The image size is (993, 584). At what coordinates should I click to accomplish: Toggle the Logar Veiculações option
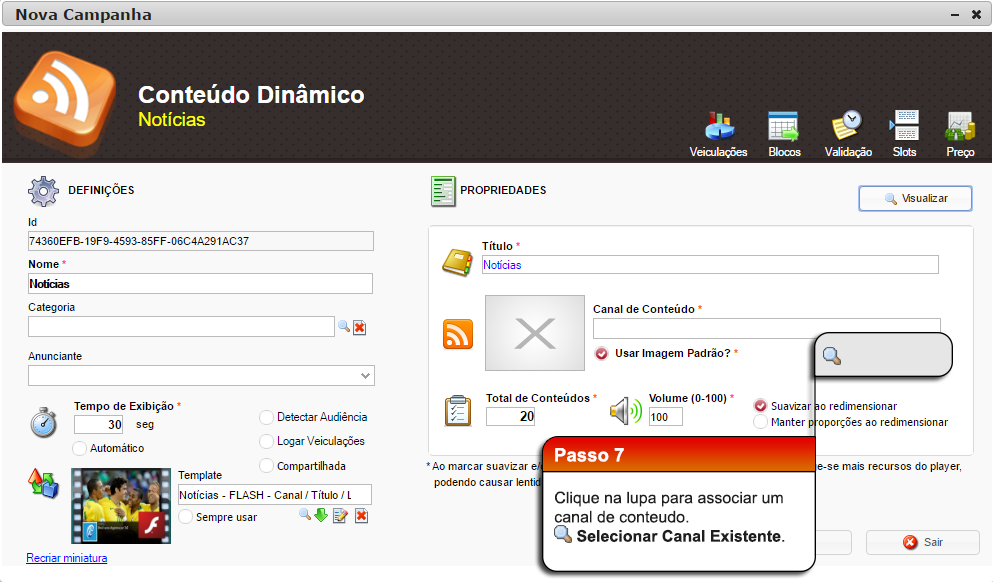pyautogui.click(x=266, y=441)
